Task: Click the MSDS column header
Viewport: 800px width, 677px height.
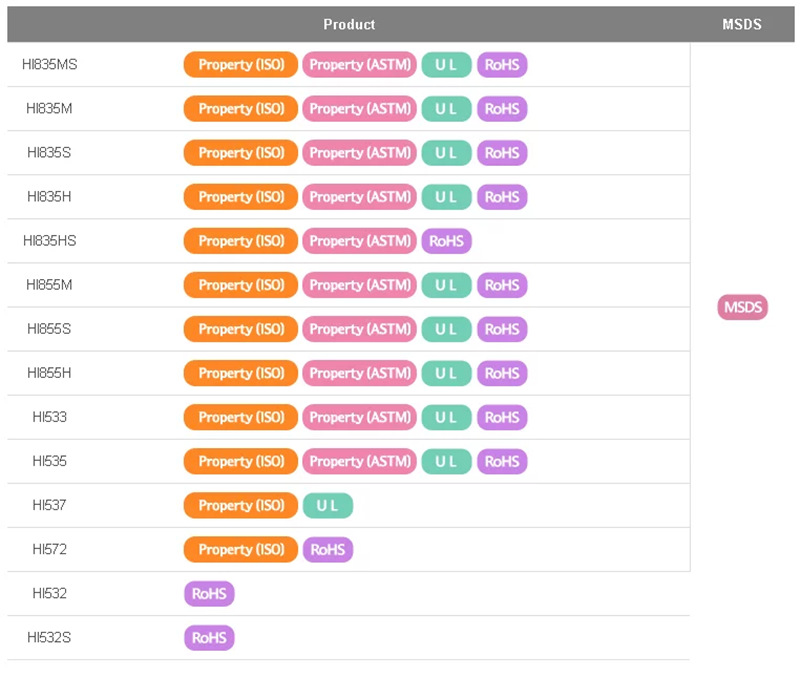Action: (x=742, y=24)
